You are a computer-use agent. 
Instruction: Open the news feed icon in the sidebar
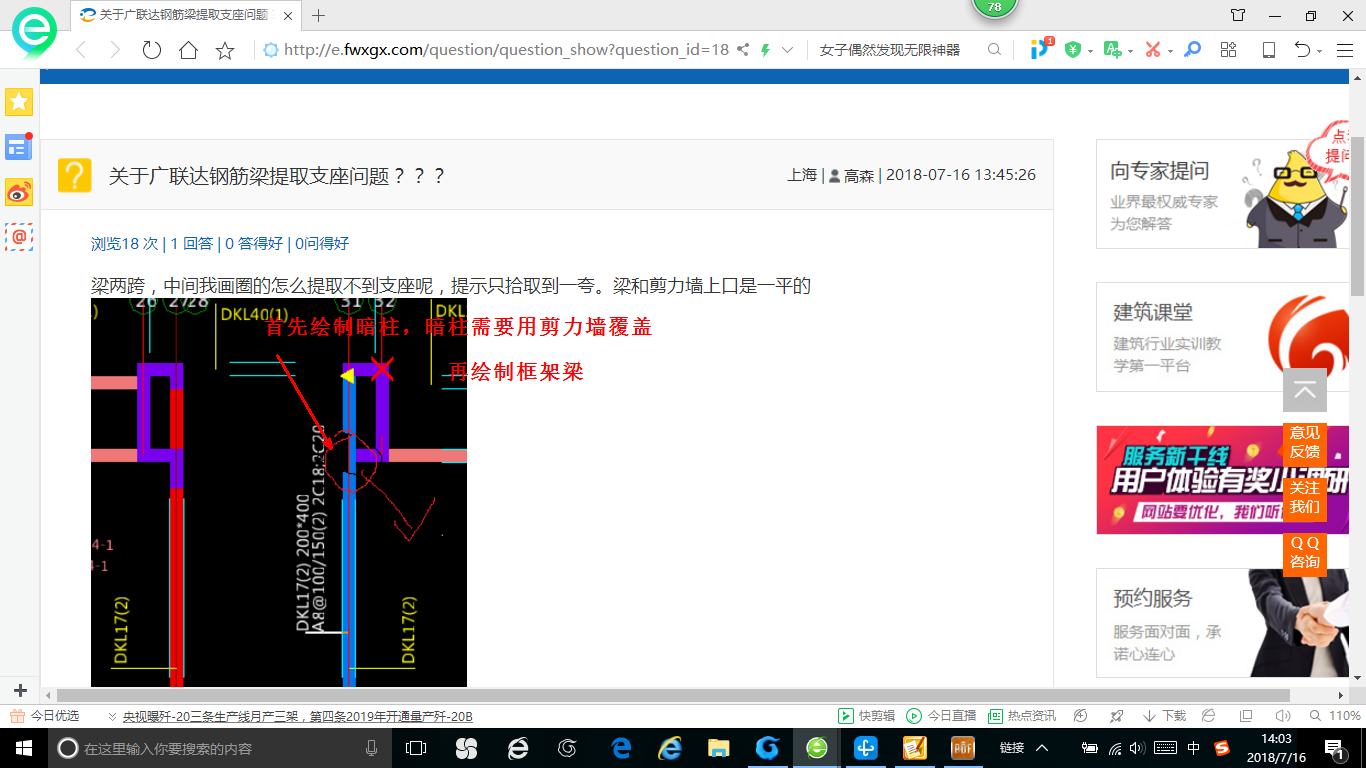(x=19, y=147)
